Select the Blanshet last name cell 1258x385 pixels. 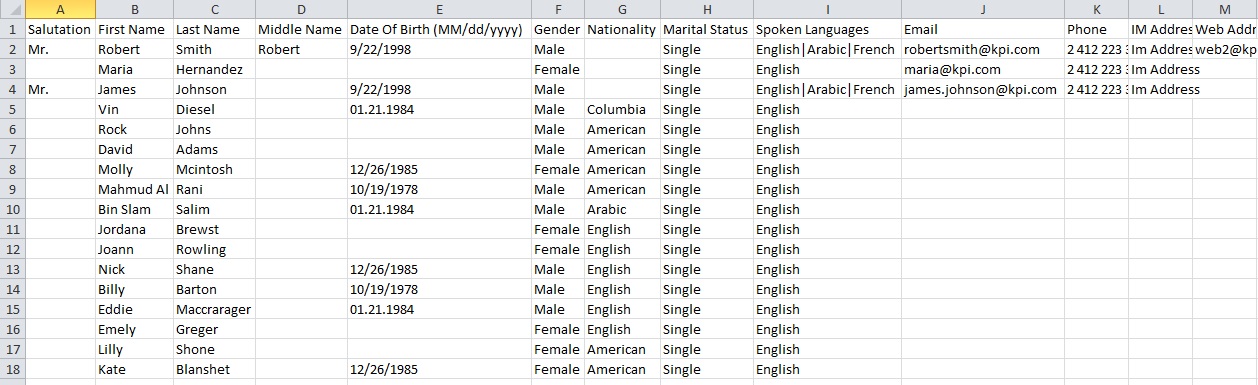214,369
